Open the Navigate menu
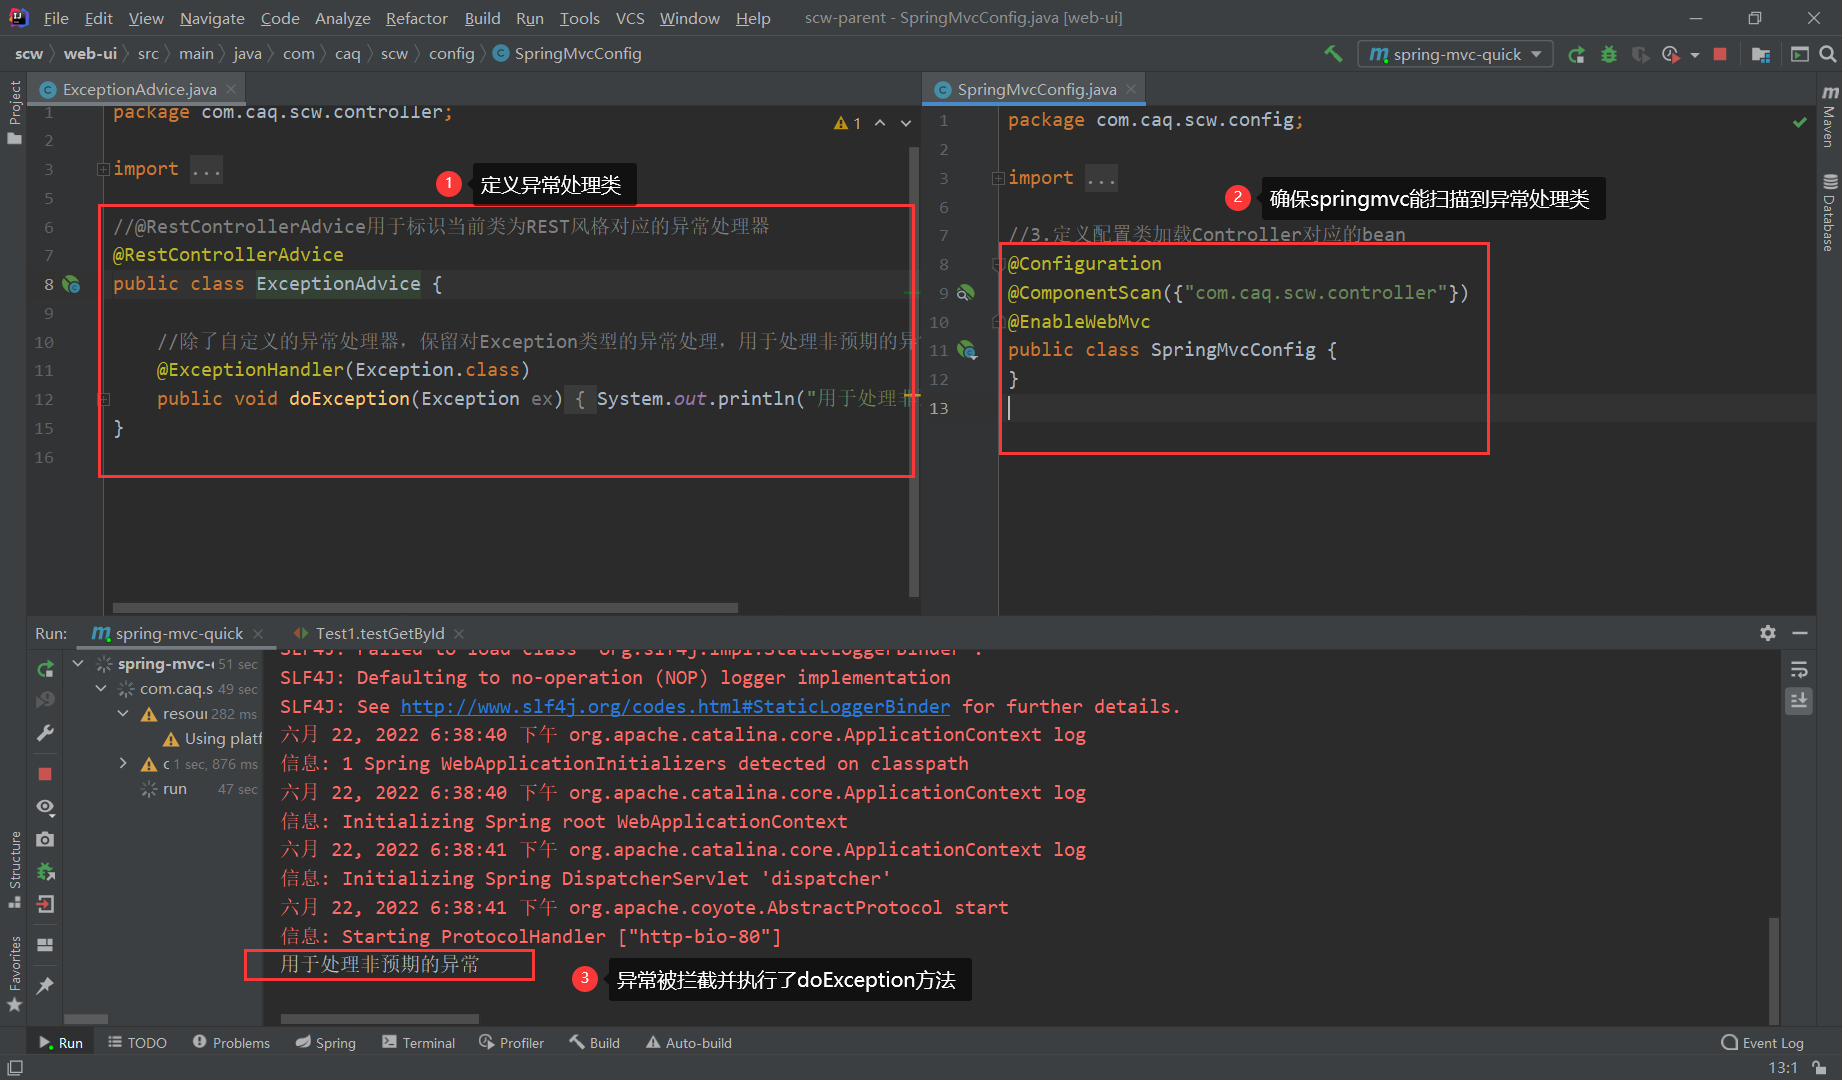Viewport: 1842px width, 1080px height. point(212,18)
